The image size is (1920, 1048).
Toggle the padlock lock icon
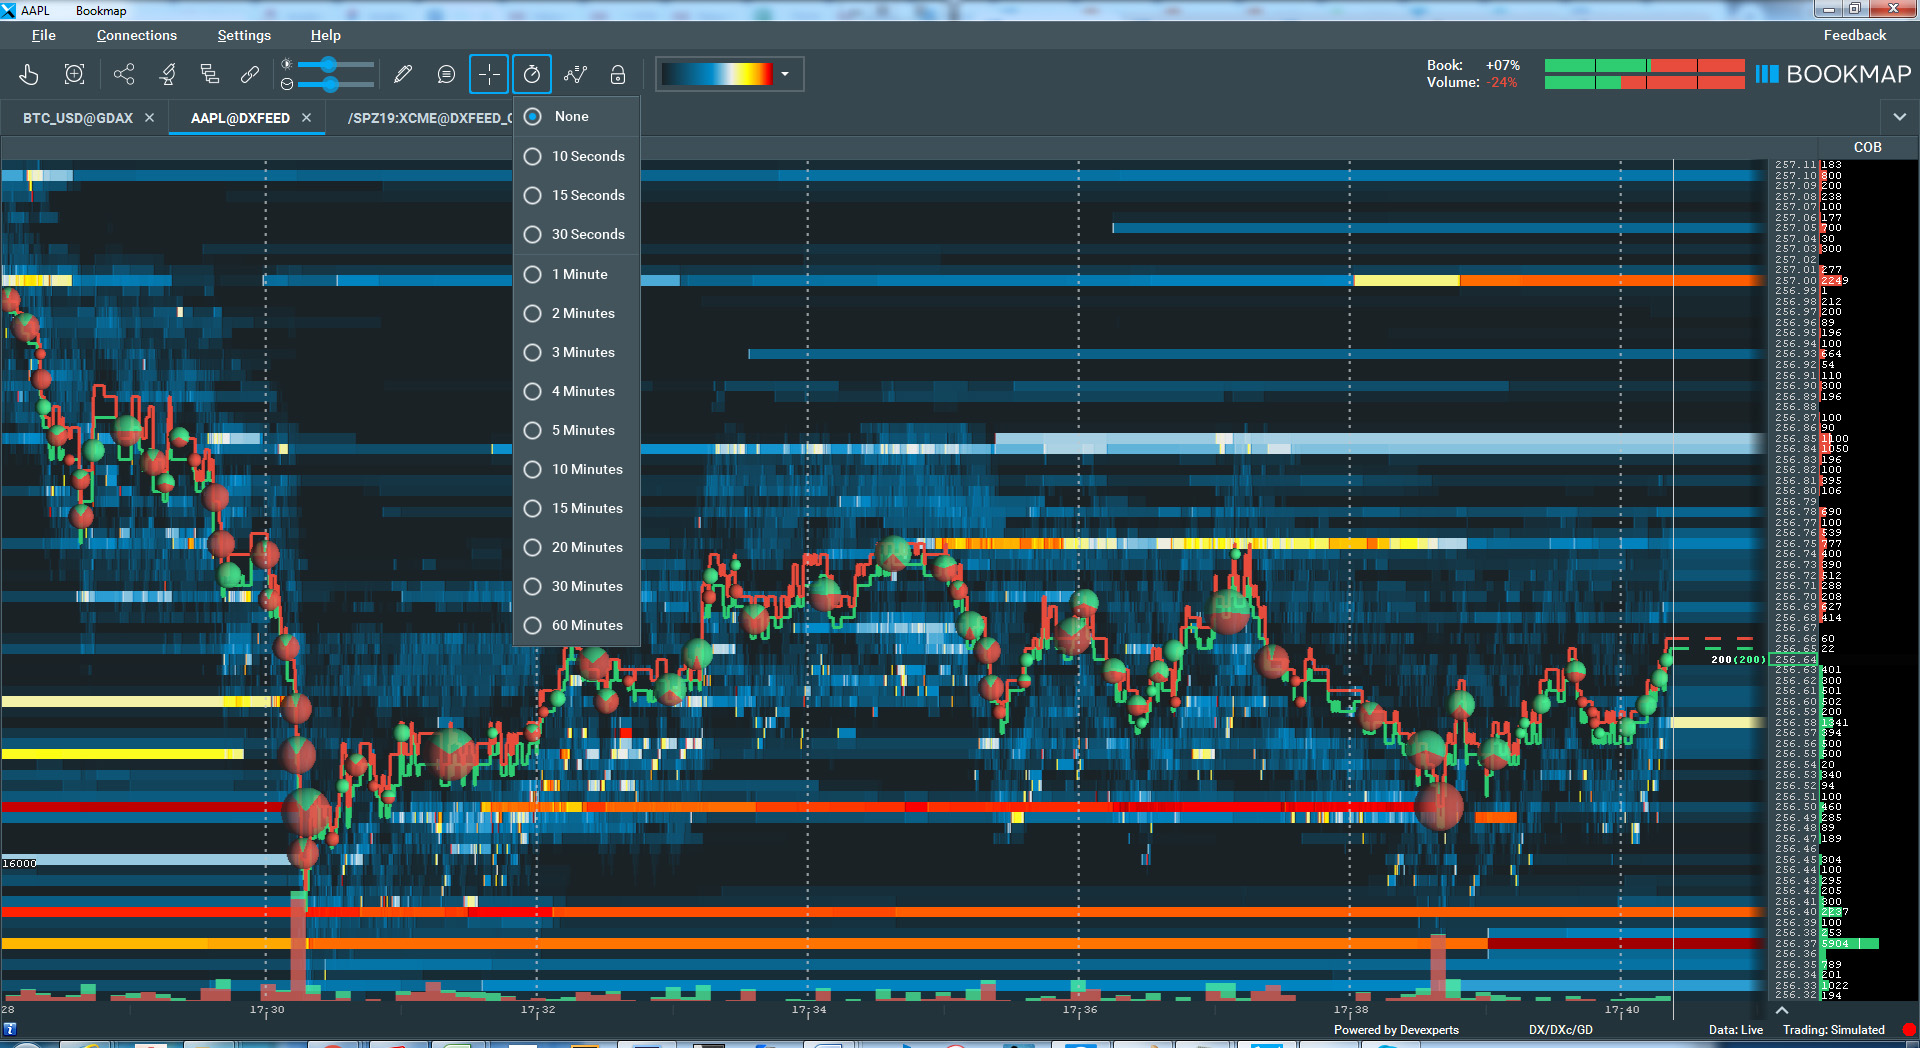point(618,74)
